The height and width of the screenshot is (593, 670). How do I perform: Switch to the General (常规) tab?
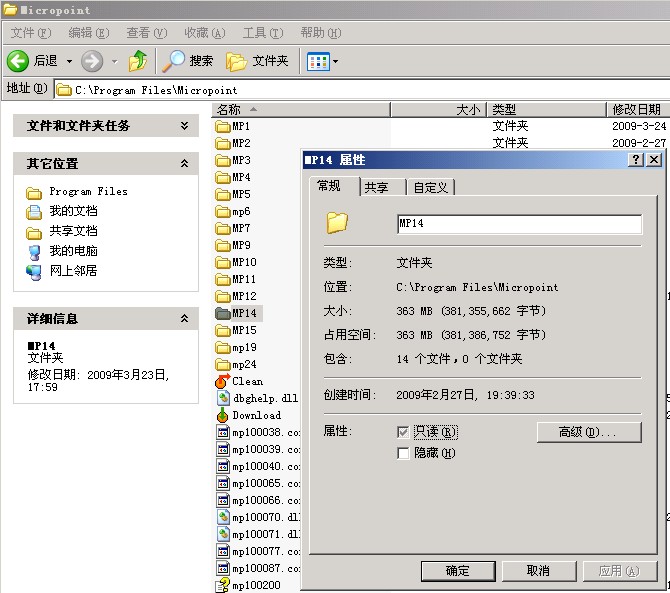(334, 186)
